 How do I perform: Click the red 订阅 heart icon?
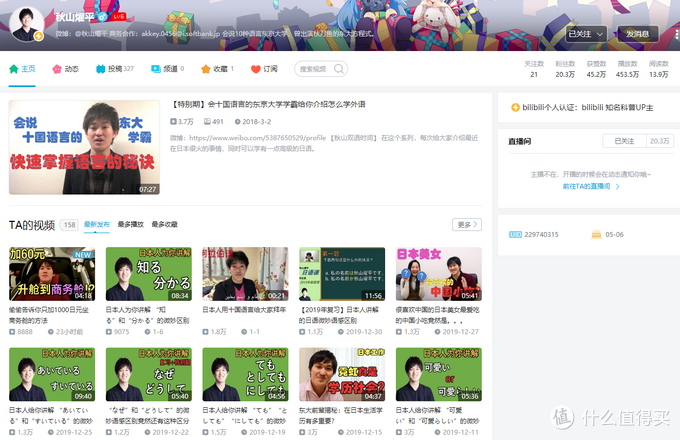coord(256,69)
